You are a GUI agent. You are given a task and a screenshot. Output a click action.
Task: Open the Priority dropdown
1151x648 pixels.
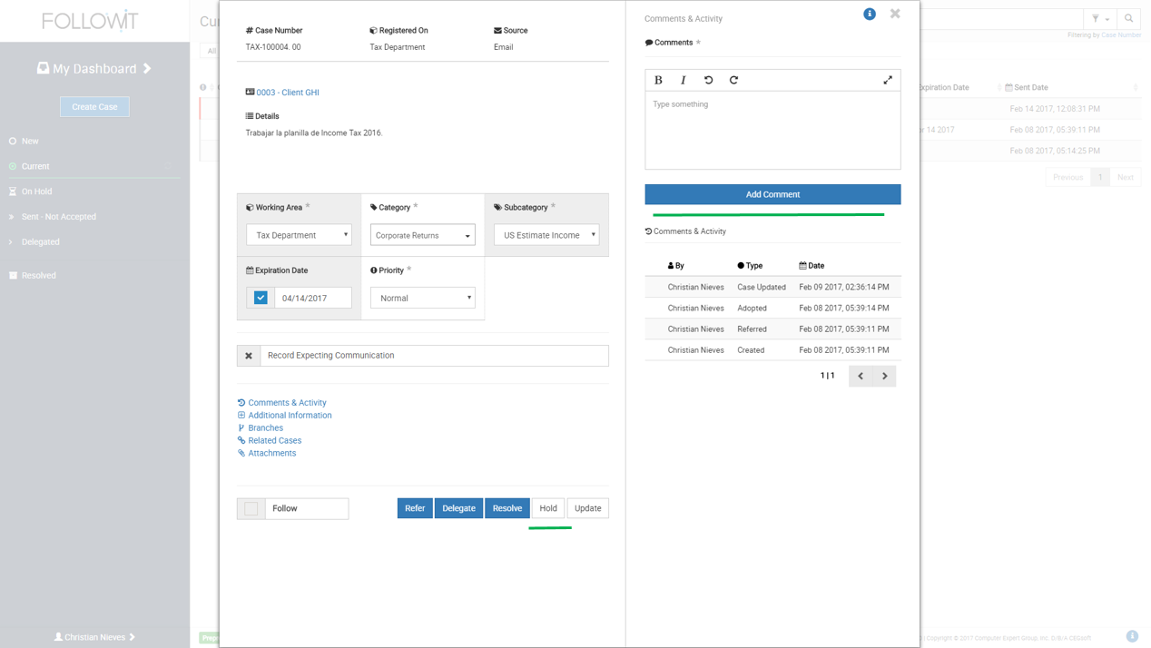(423, 298)
